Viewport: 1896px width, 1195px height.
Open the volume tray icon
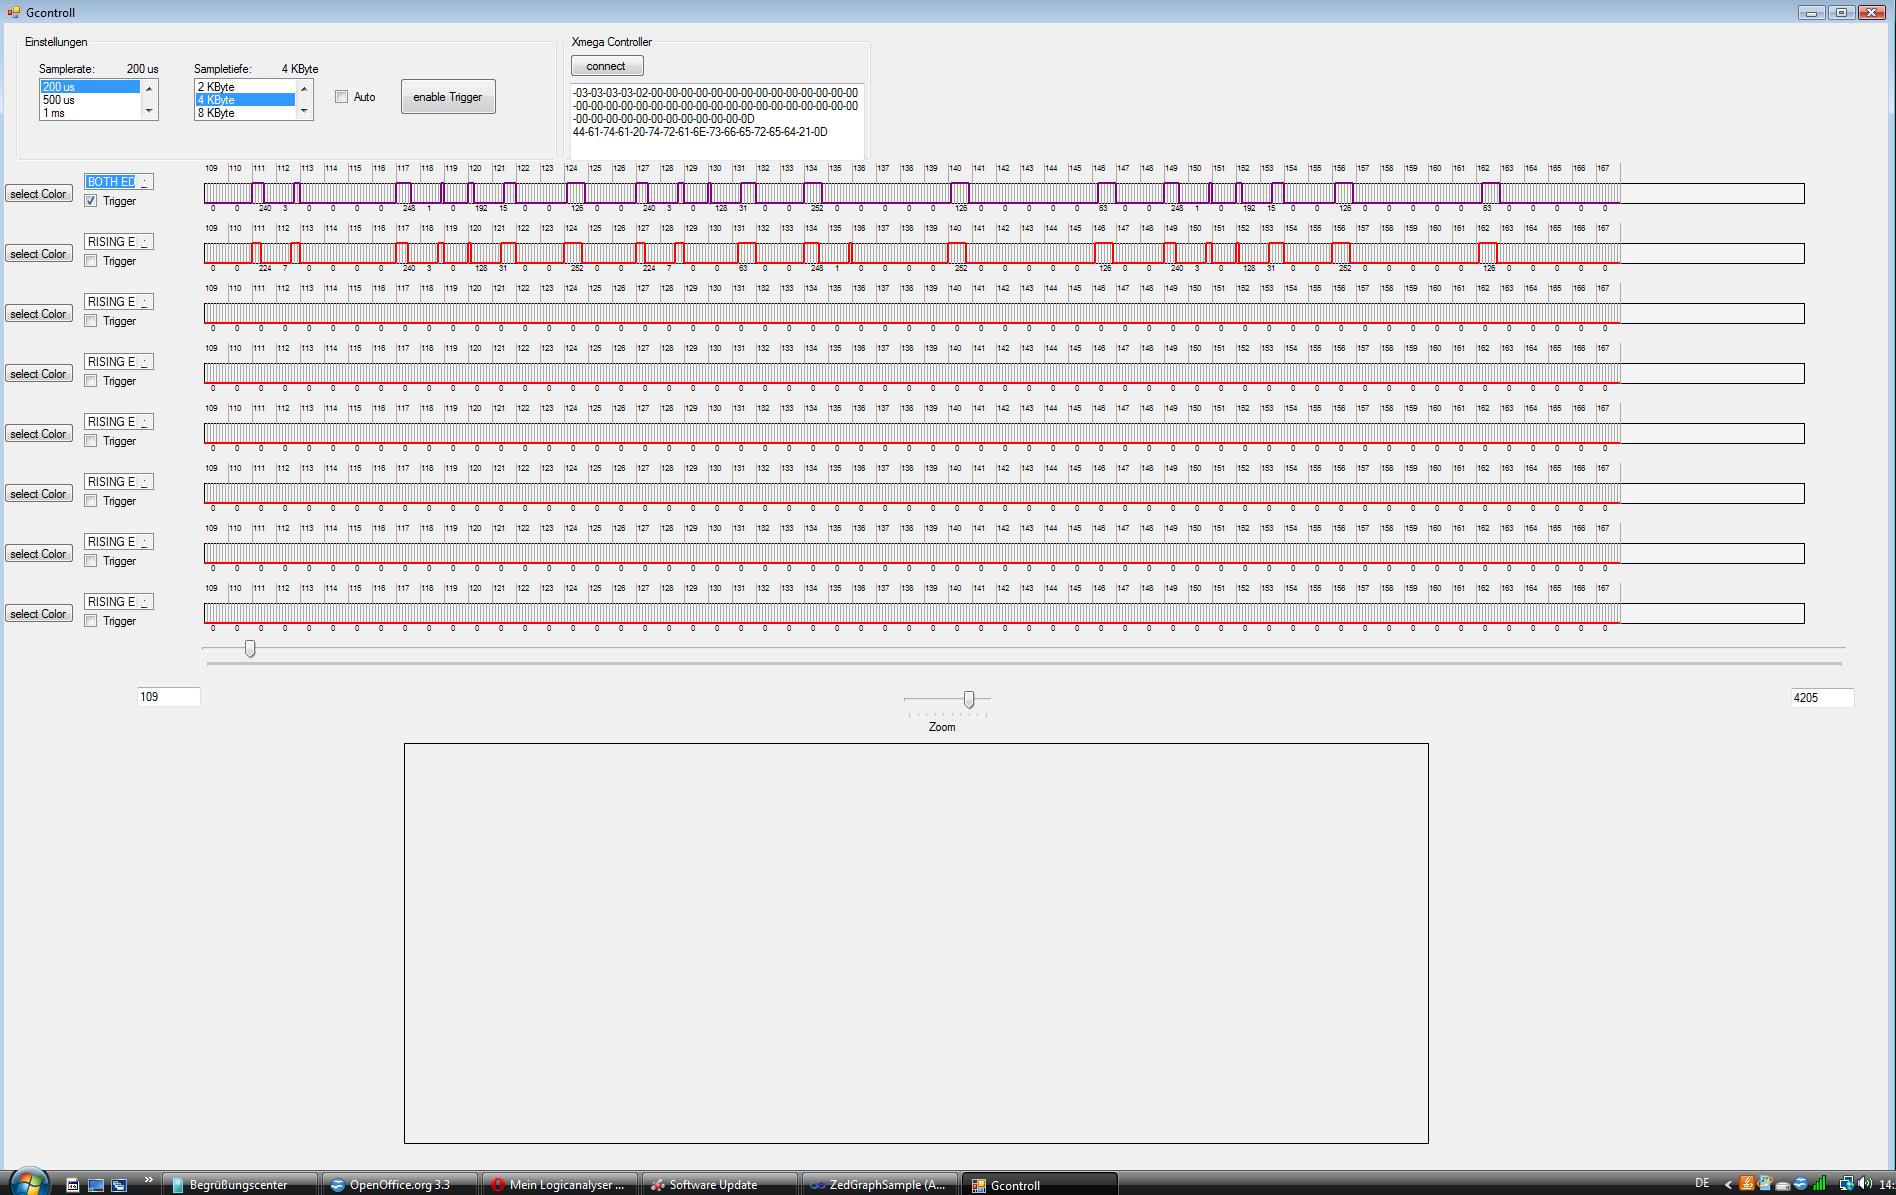pos(1866,1184)
